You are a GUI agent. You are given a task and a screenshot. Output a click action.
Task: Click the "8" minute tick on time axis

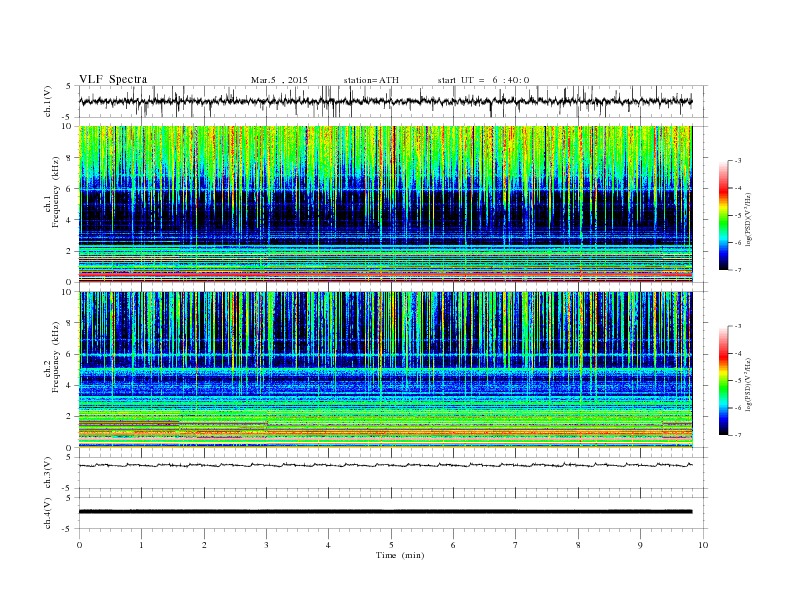578,545
